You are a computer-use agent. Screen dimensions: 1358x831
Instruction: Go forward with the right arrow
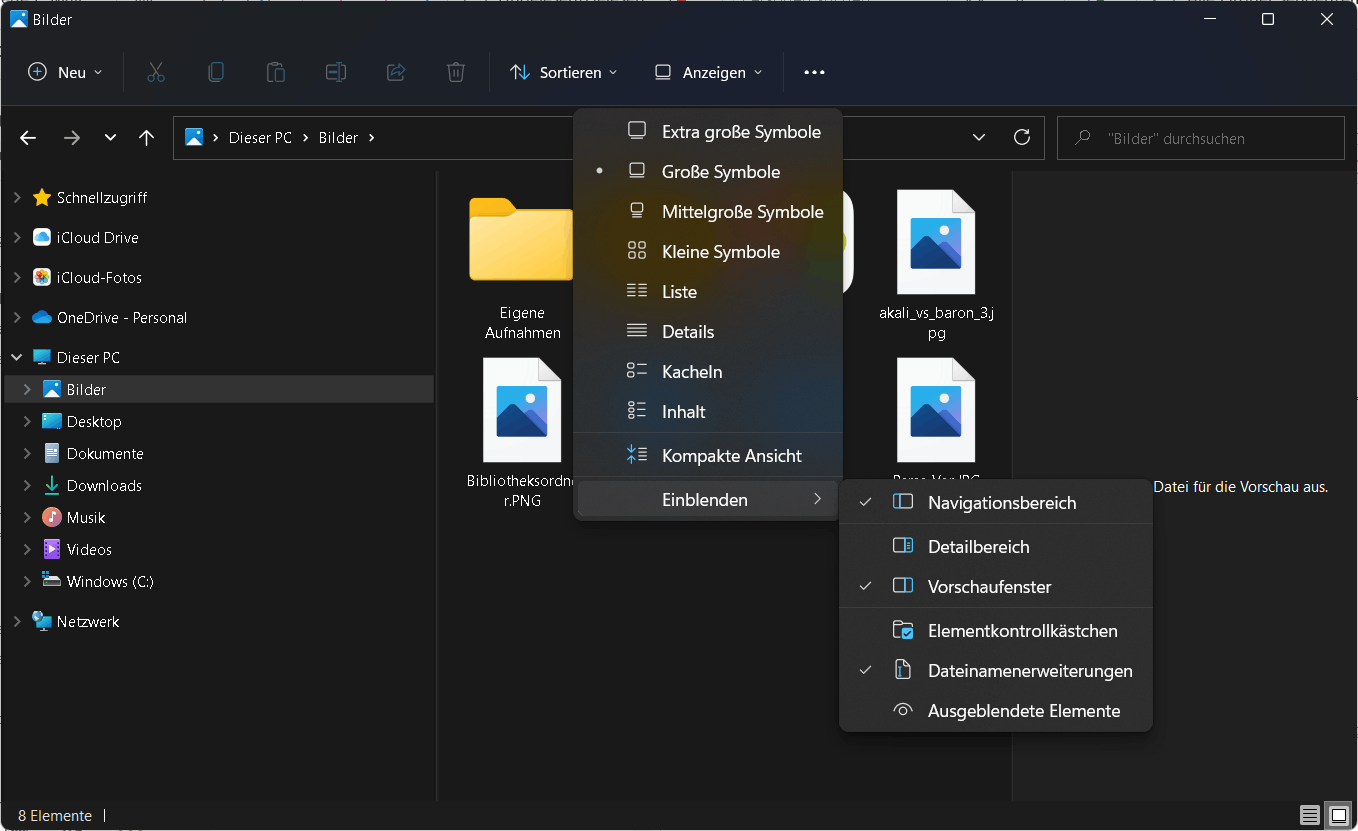tap(71, 138)
